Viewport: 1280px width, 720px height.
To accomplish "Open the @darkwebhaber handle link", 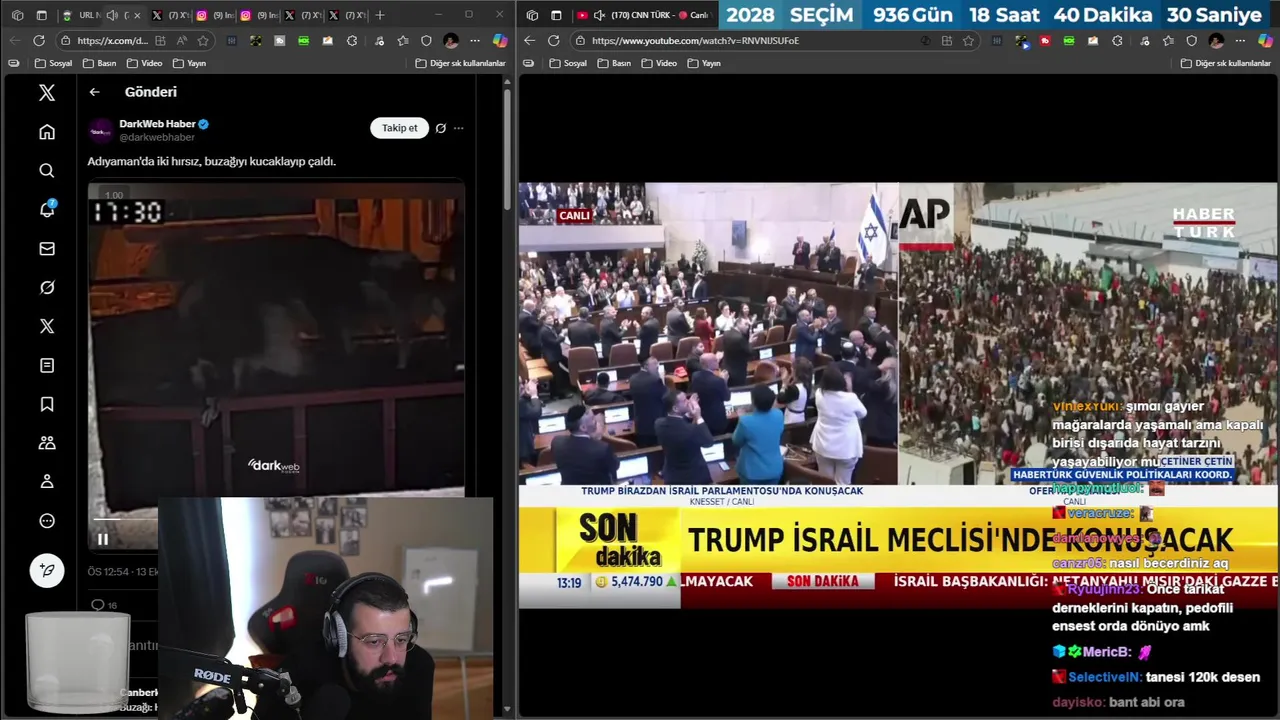I will click(157, 137).
